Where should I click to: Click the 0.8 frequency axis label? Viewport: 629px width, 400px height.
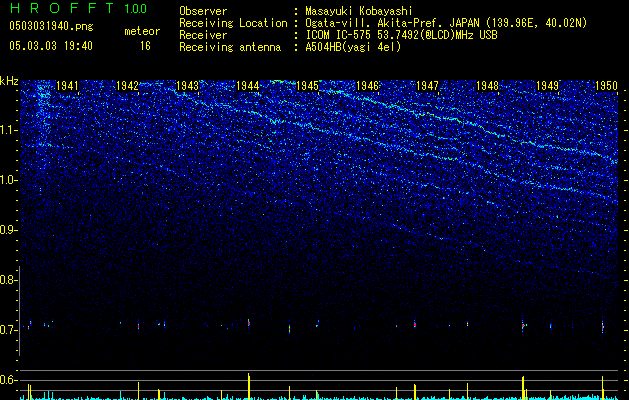pos(8,280)
